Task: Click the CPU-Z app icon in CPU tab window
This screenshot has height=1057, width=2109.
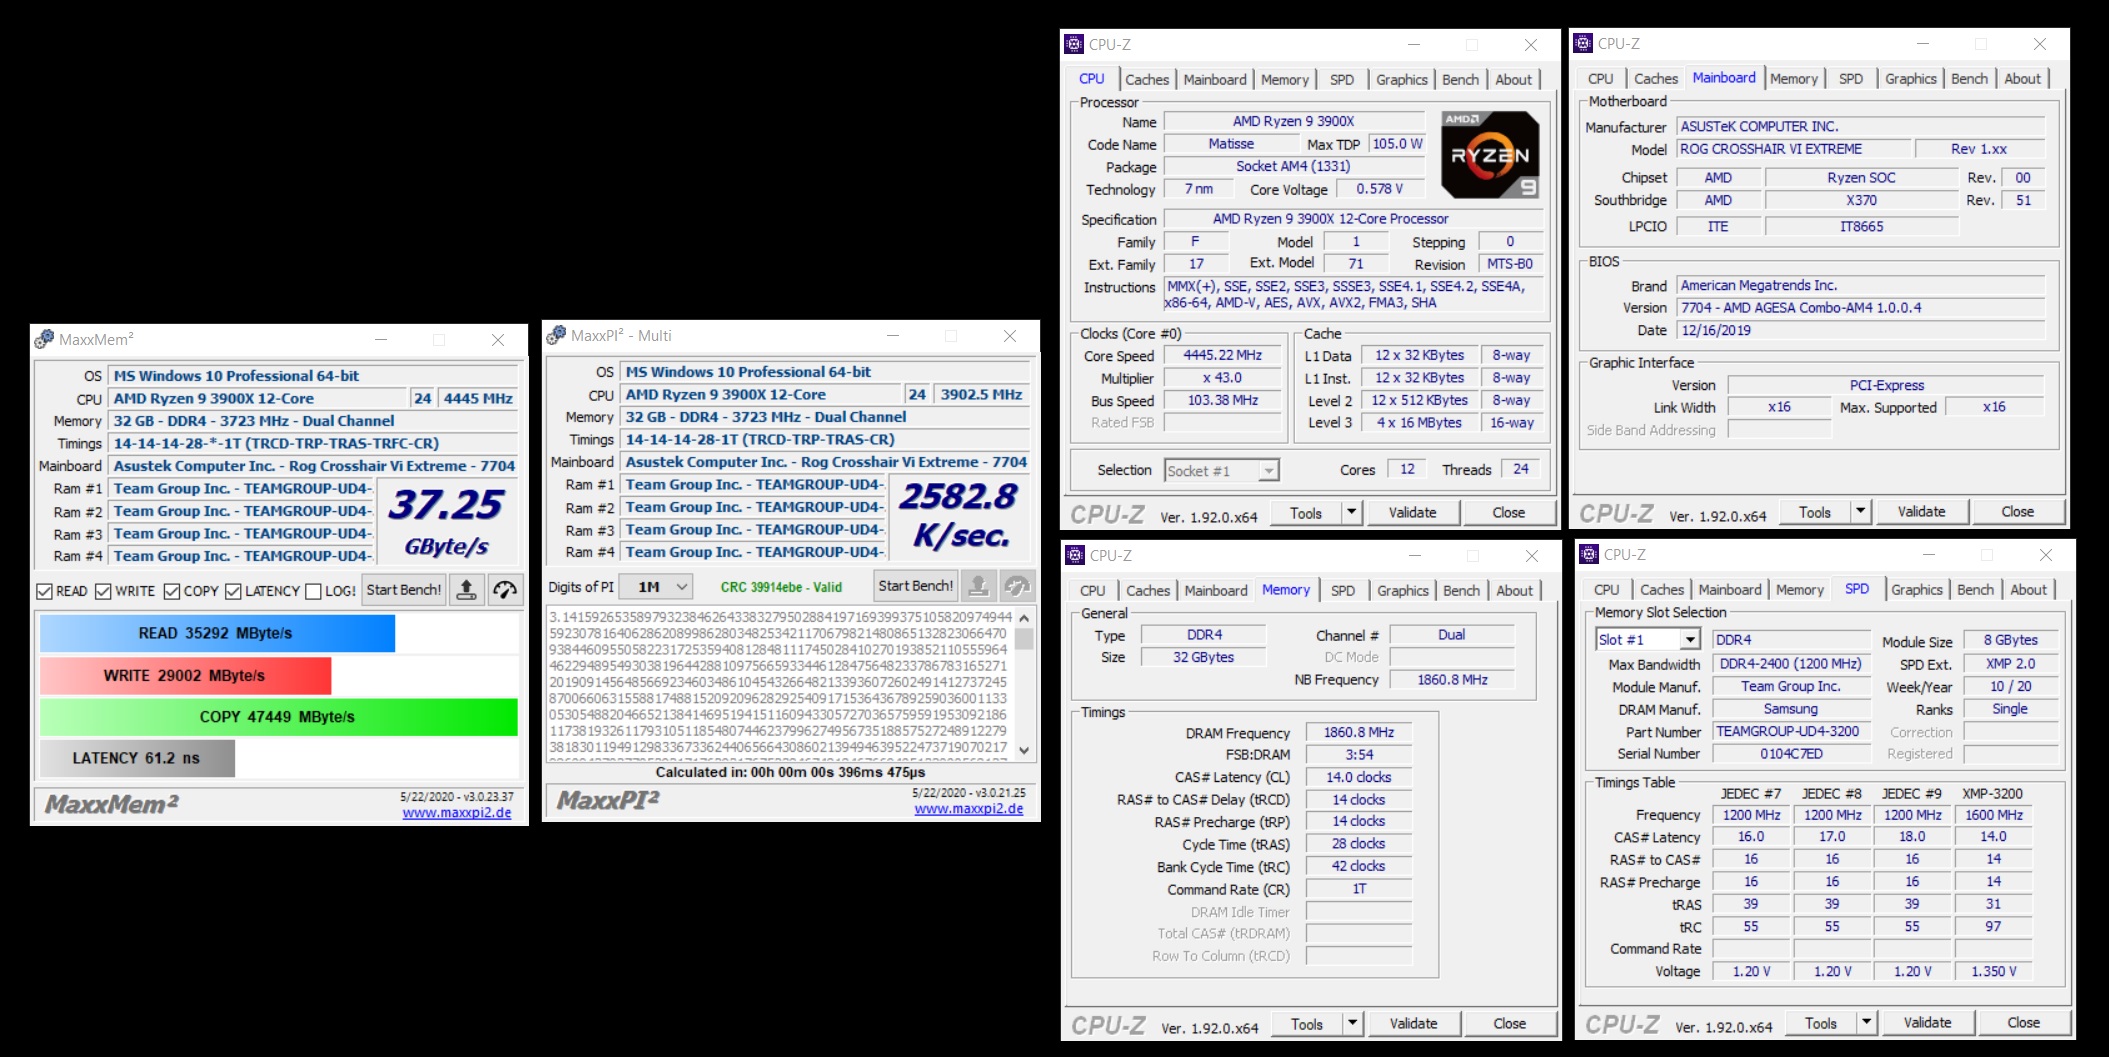Action: 1074,44
